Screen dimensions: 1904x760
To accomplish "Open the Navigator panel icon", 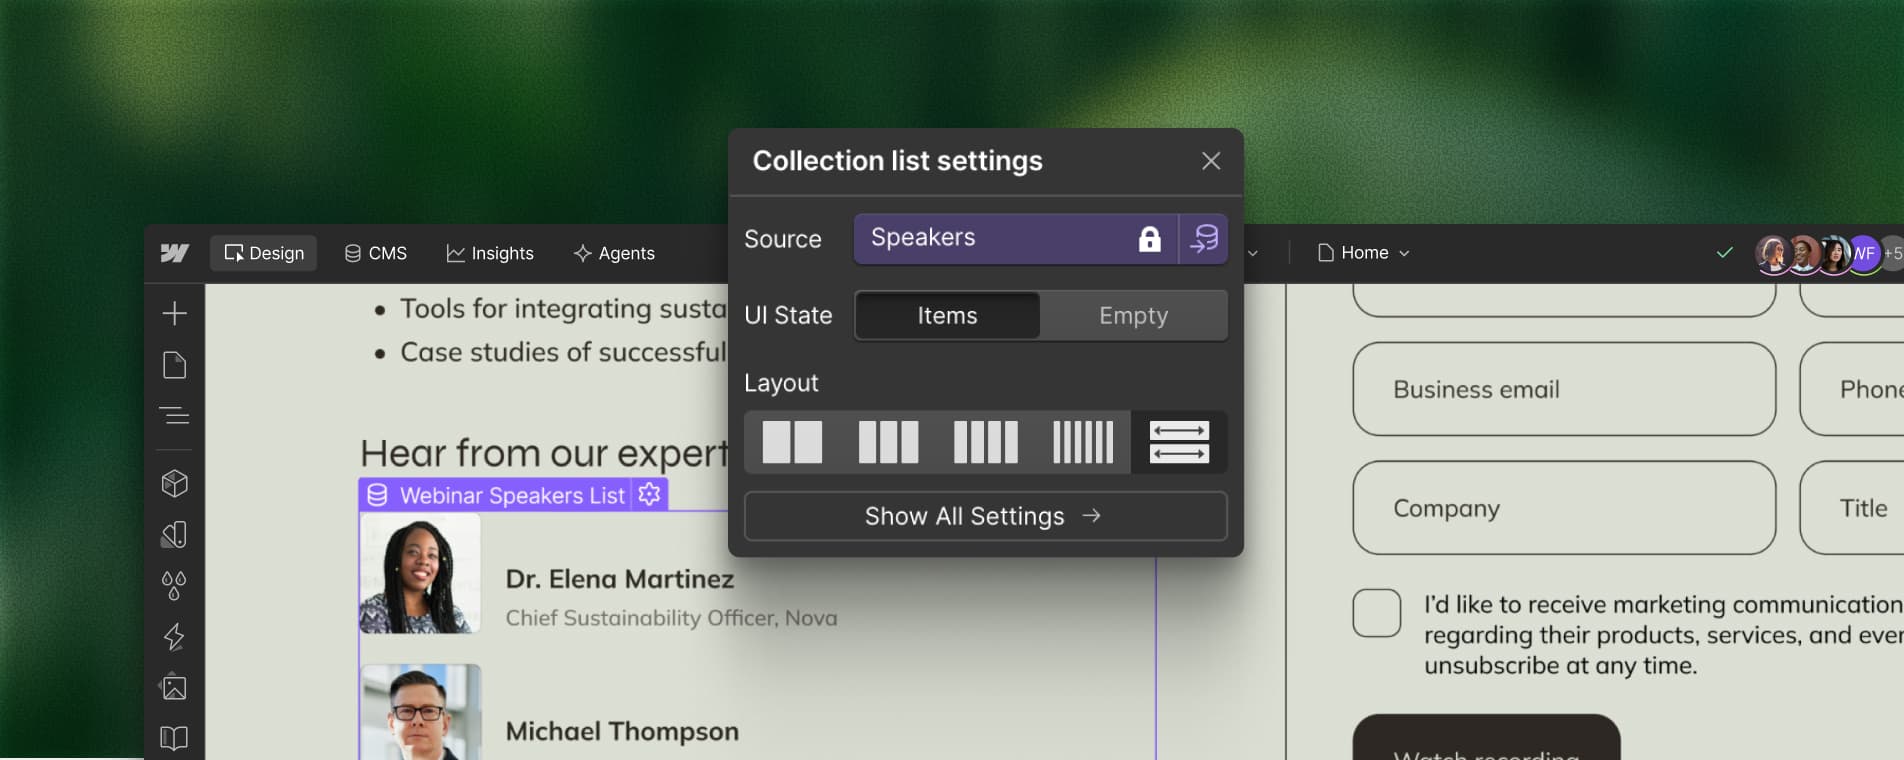I will (x=175, y=415).
